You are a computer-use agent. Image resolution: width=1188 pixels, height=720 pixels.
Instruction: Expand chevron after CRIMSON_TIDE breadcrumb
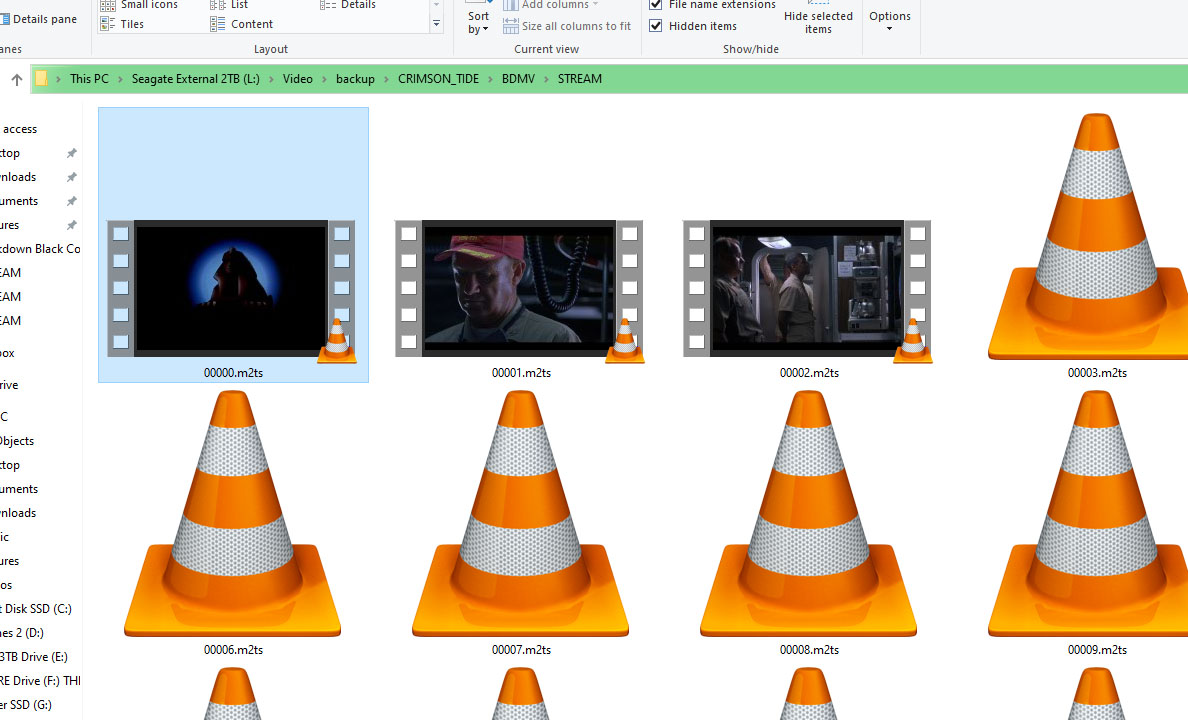click(x=491, y=79)
